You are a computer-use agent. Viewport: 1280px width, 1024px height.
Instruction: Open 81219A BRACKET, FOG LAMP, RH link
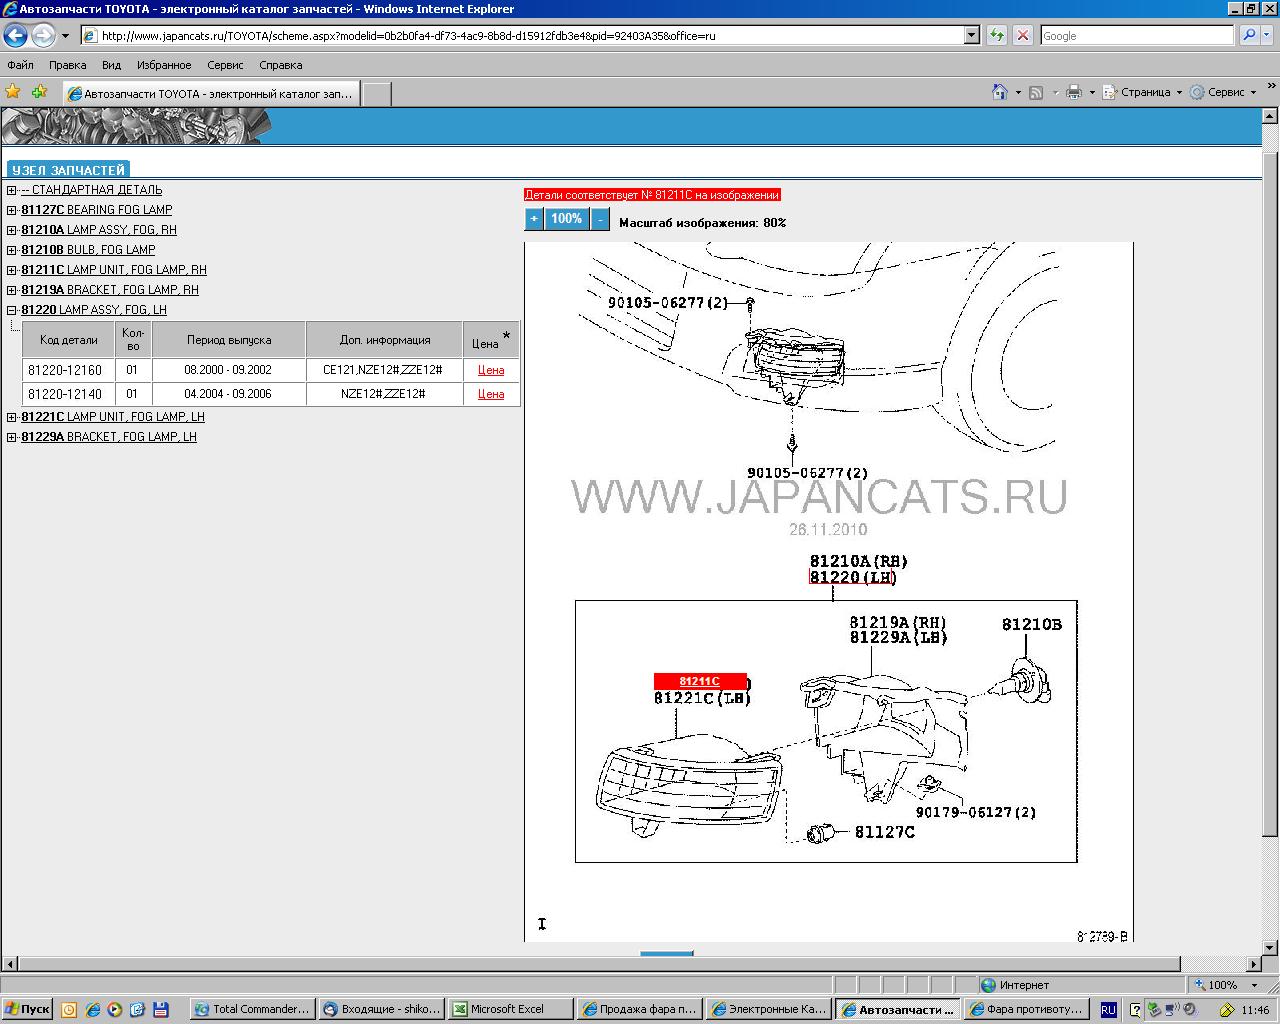pos(110,290)
